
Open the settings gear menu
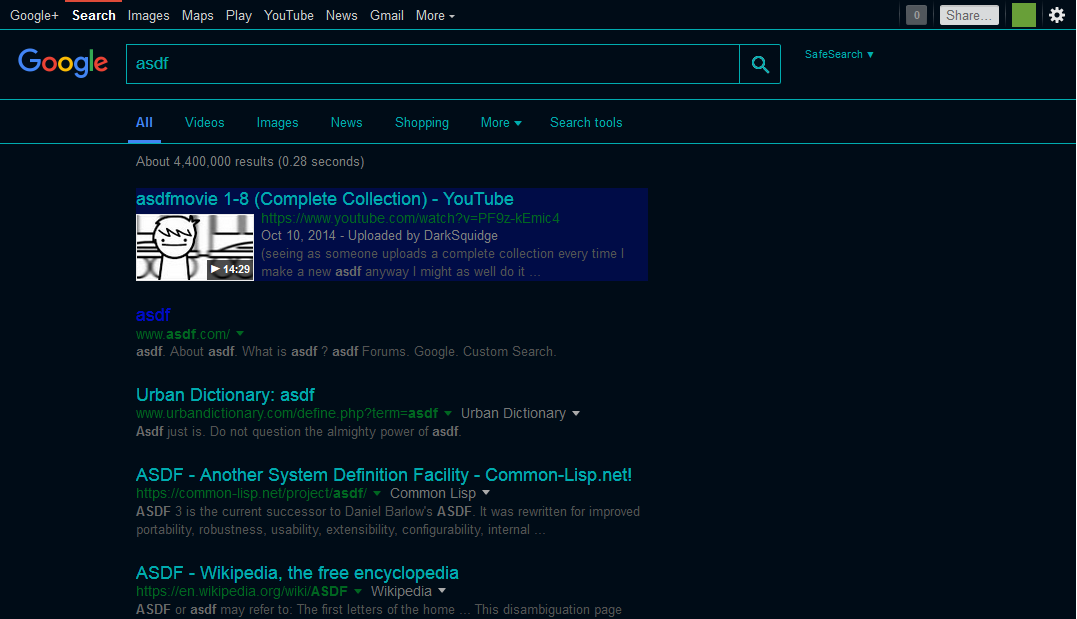pyautogui.click(x=1057, y=15)
